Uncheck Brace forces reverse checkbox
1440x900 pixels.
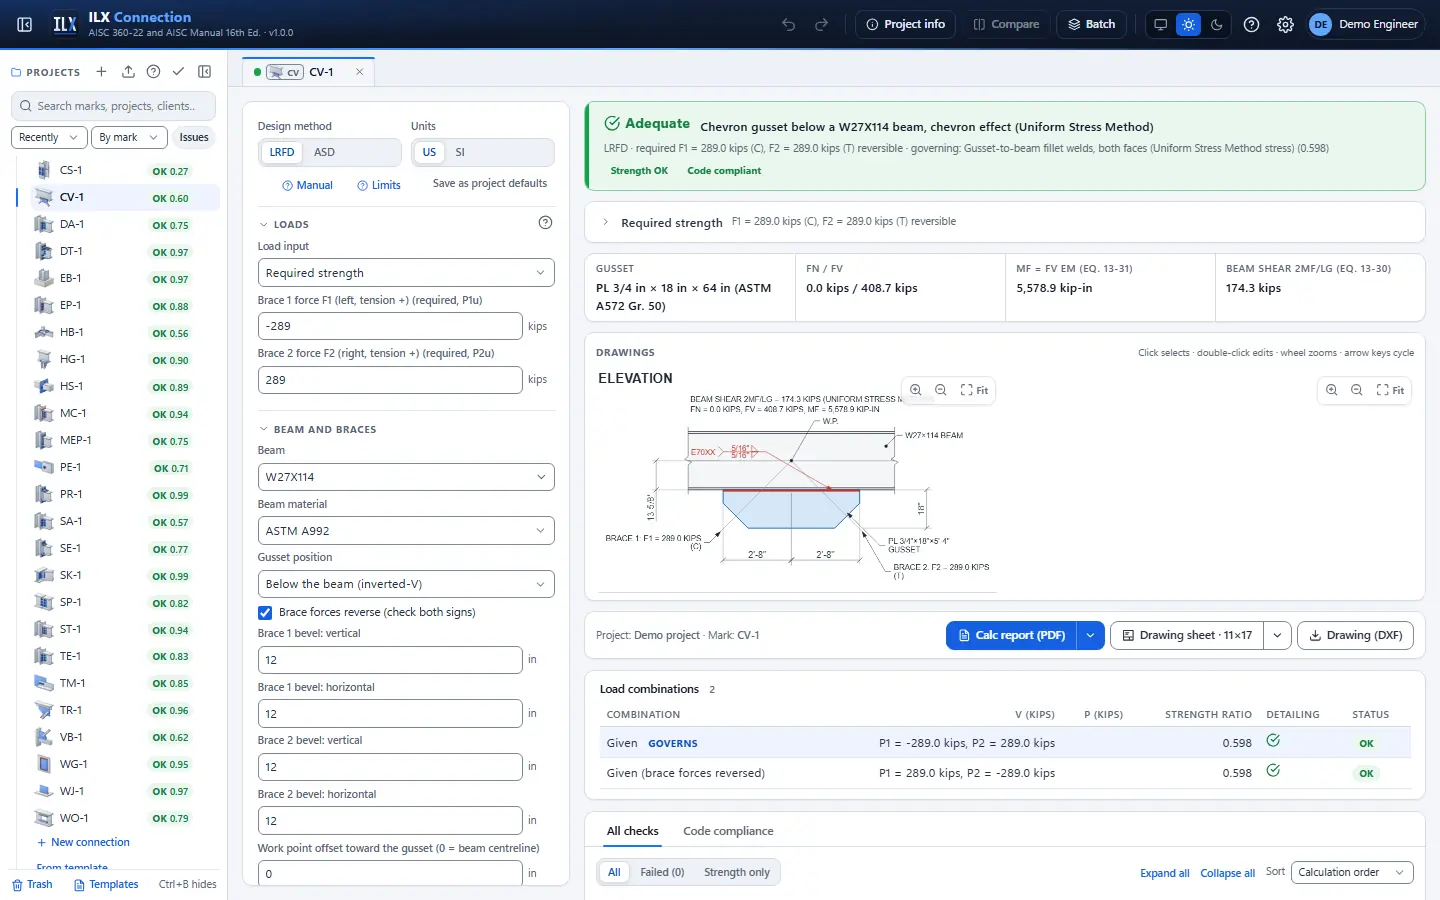click(265, 613)
